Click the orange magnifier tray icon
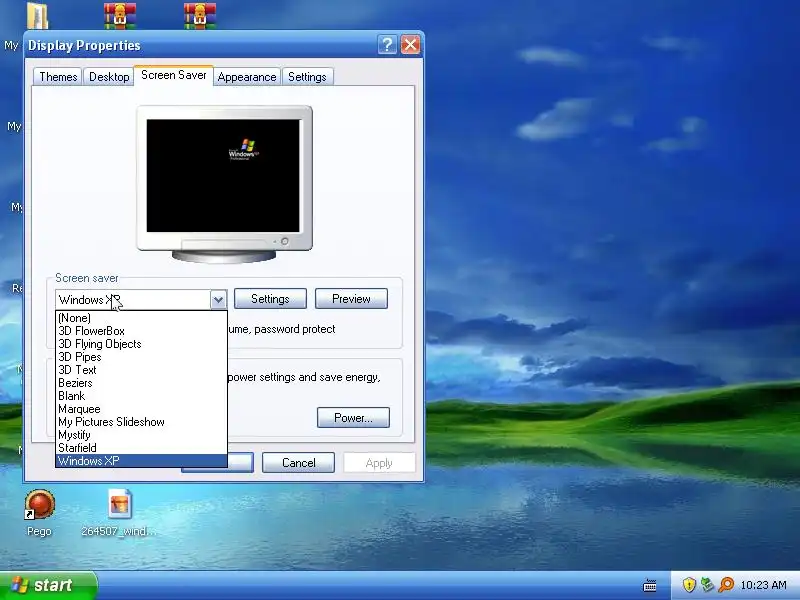 point(726,585)
